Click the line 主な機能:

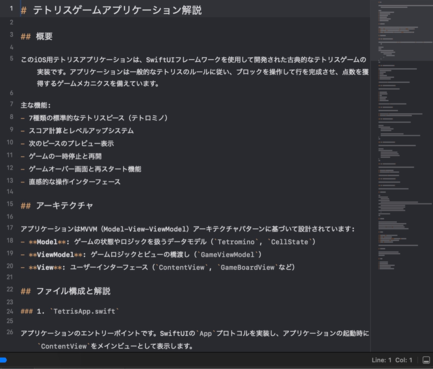pyautogui.click(x=36, y=105)
